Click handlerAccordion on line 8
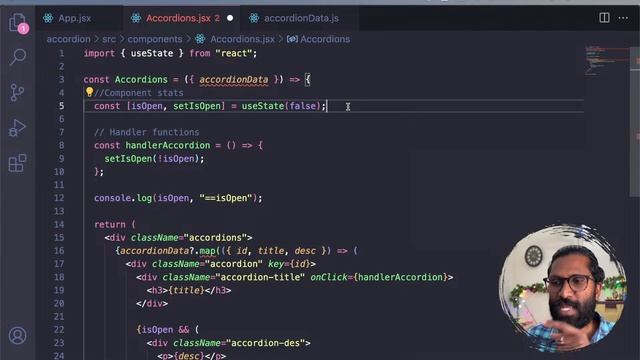640x360 pixels. pyautogui.click(x=168, y=145)
